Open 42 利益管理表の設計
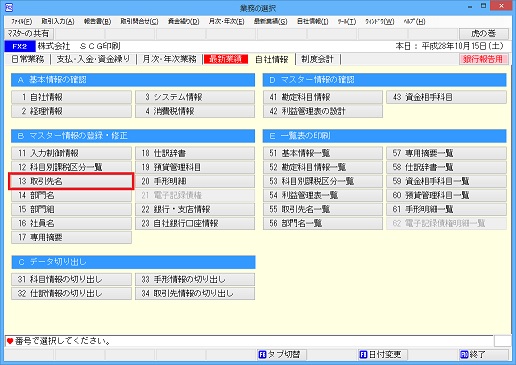The height and width of the screenshot is (365, 516). point(323,111)
